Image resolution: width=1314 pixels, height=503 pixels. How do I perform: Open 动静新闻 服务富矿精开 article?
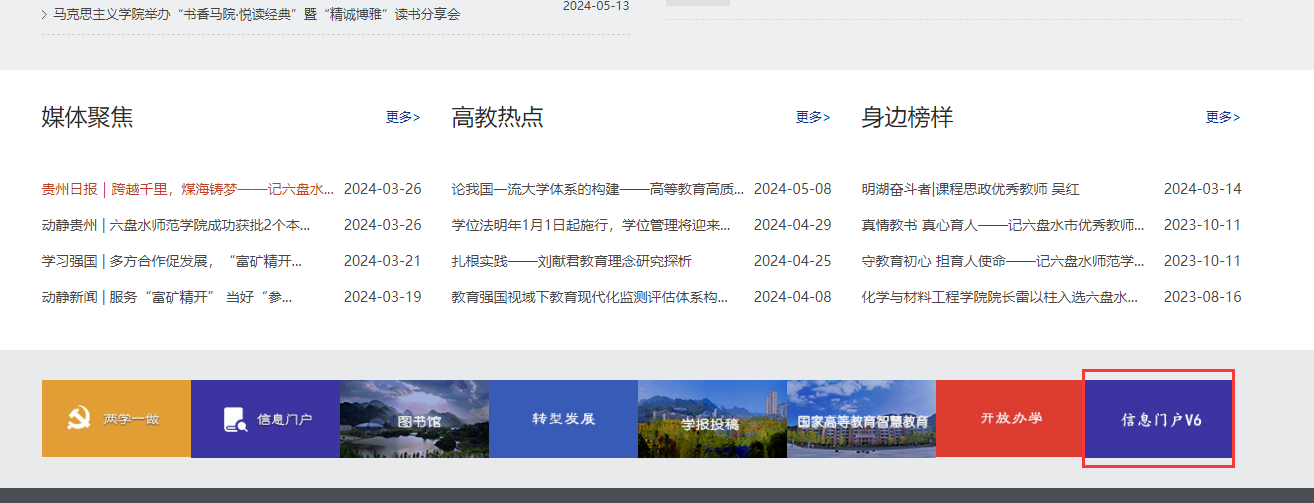[x=167, y=297]
